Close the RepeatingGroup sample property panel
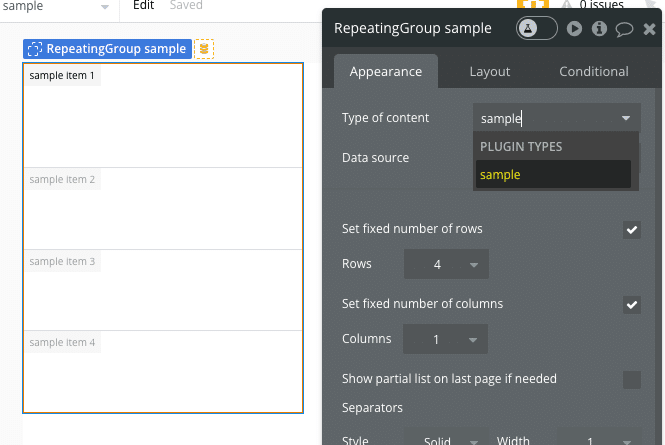Viewport: 665px width, 445px height. pos(649,29)
